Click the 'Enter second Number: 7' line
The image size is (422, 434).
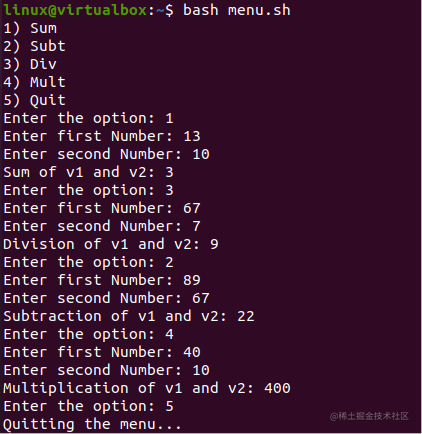coord(102,226)
